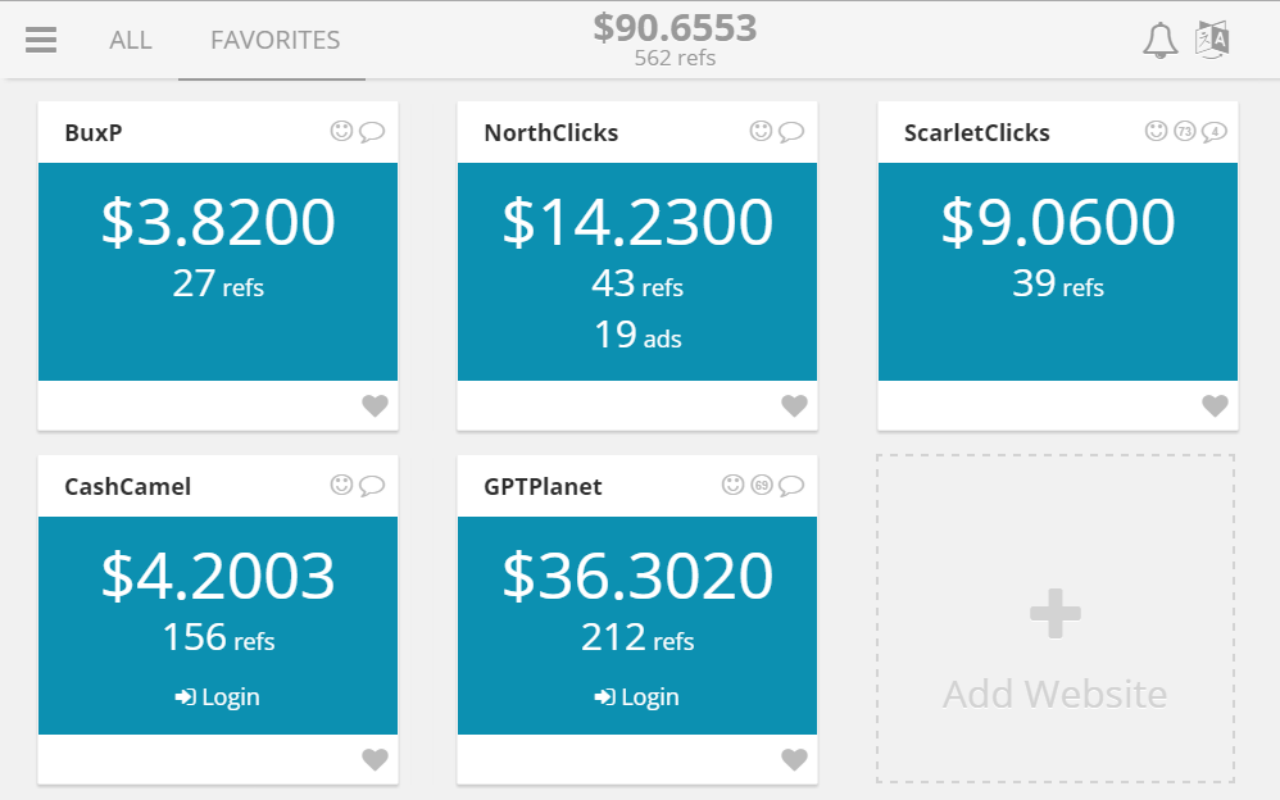Viewport: 1280px width, 800px height.
Task: Log in to CashCamel
Action: click(218, 697)
